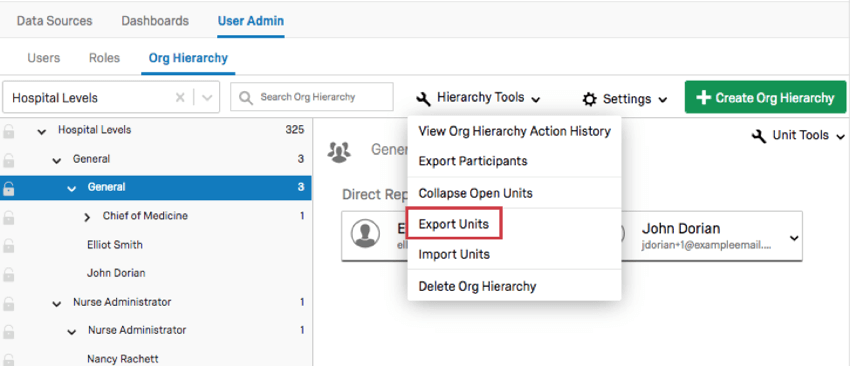
Task: Click the Create Org Hierarchy button
Action: (765, 98)
